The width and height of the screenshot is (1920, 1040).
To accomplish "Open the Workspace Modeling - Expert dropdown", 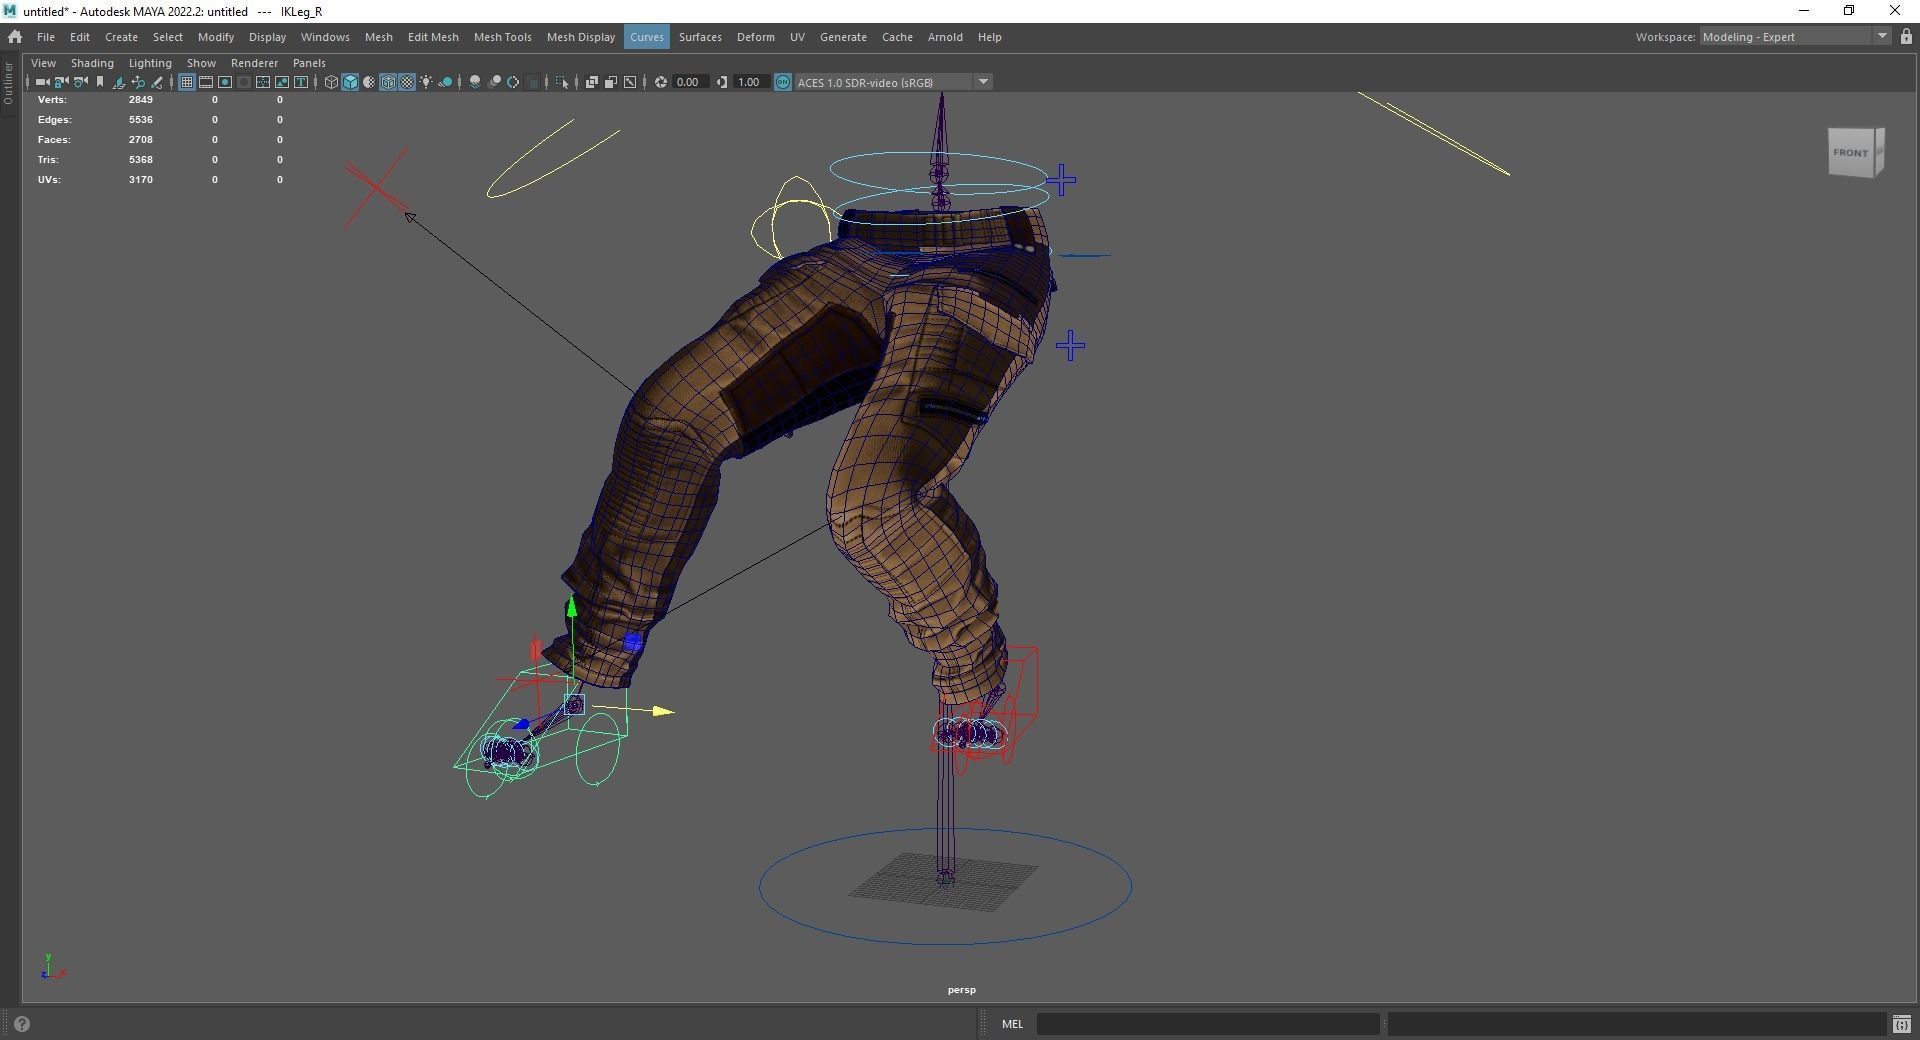I will [x=1795, y=37].
